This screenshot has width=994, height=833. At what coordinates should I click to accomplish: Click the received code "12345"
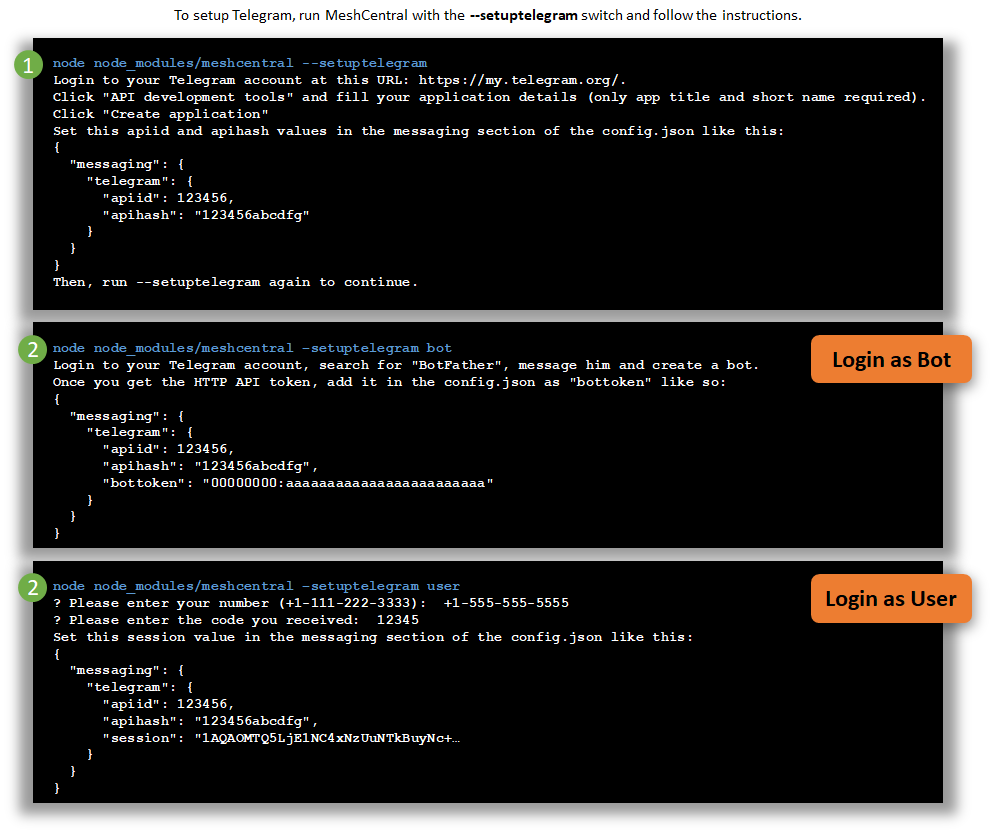click(397, 620)
